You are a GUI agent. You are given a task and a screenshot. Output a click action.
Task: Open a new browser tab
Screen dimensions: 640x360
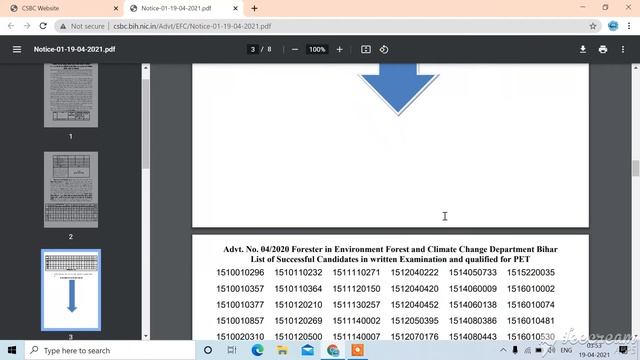pyautogui.click(x=254, y=8)
